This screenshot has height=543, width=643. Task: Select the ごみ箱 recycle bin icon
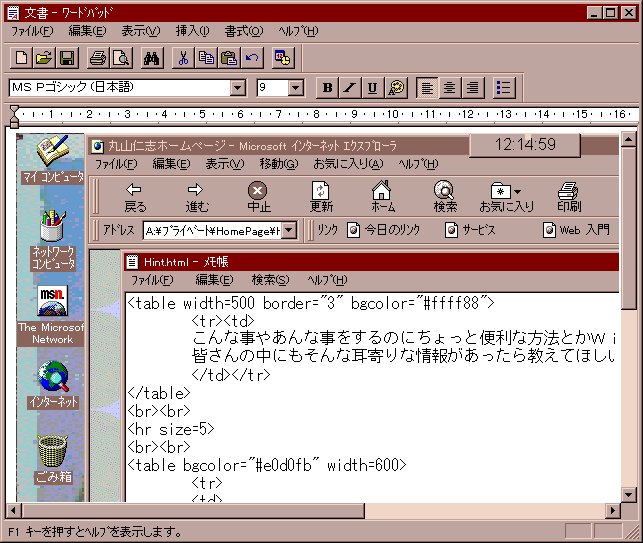53,460
